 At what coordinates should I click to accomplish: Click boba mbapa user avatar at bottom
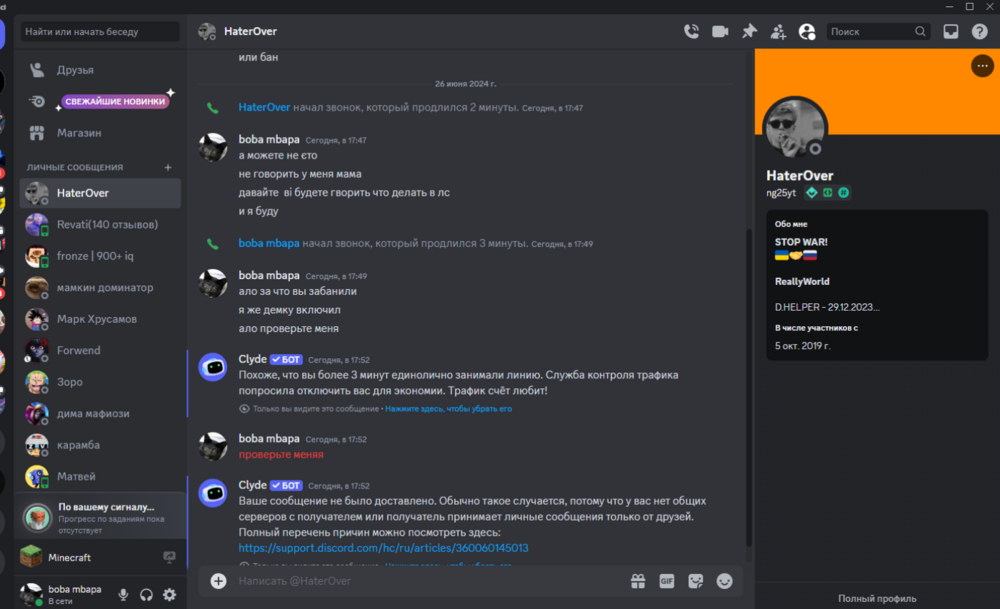click(30, 594)
